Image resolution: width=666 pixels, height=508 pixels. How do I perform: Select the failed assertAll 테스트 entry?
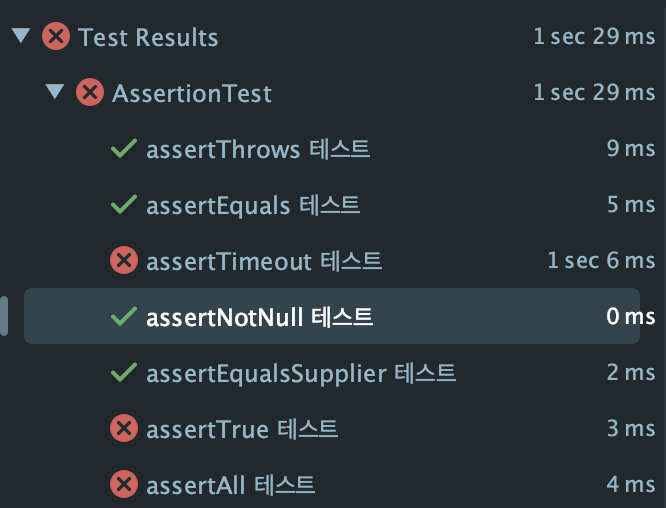pyautogui.click(x=332, y=484)
